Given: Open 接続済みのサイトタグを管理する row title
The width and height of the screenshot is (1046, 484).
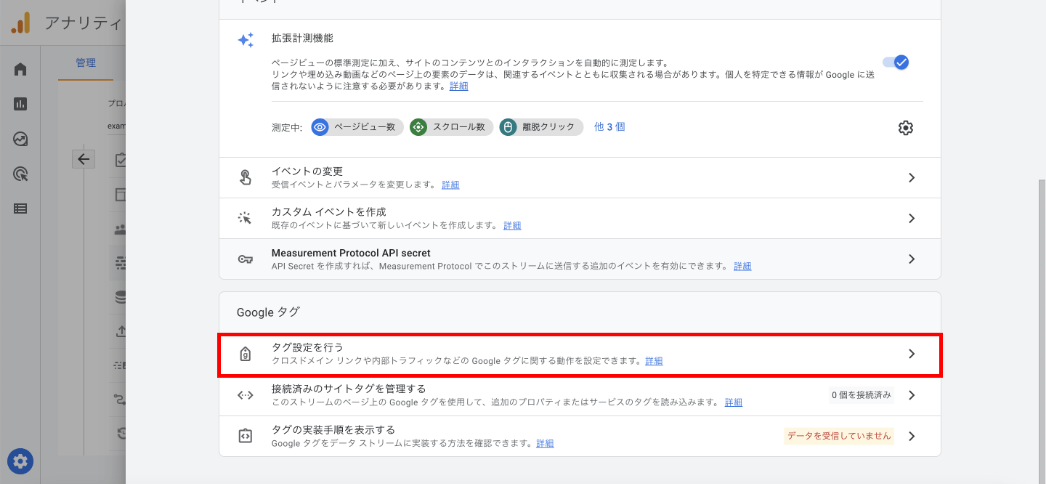Looking at the screenshot, I should click(349, 388).
